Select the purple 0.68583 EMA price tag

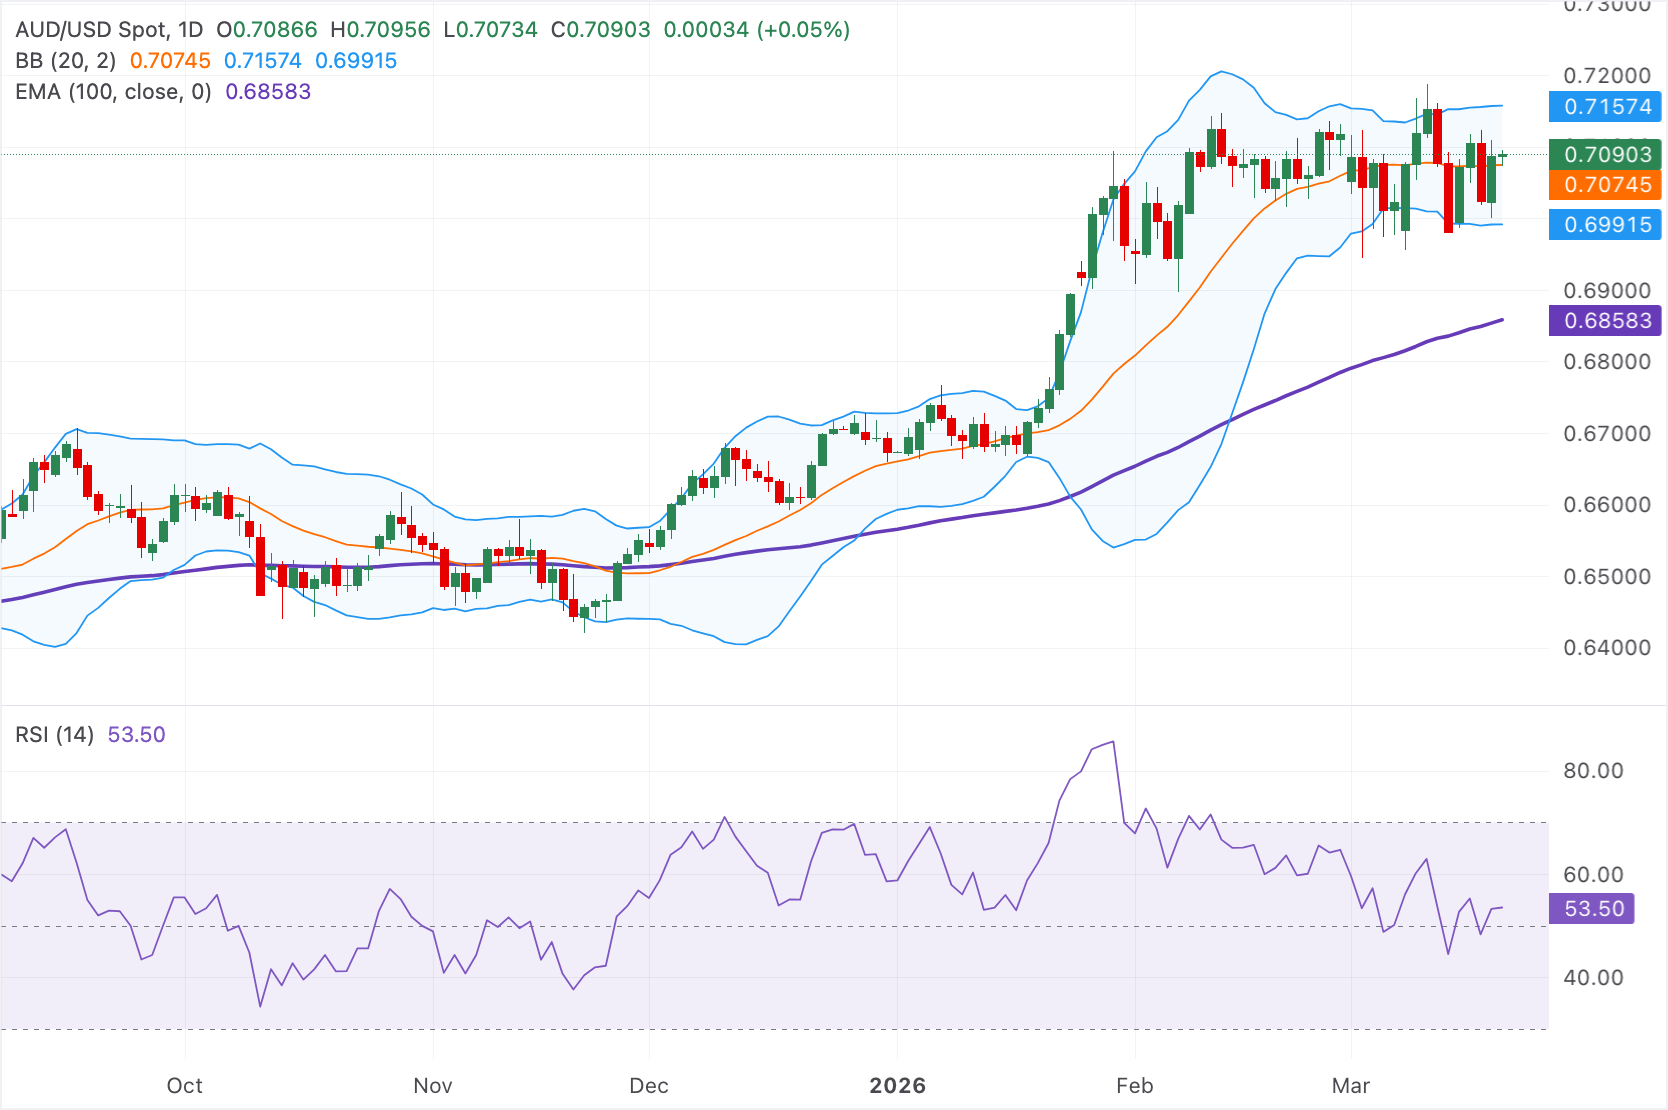point(1604,320)
